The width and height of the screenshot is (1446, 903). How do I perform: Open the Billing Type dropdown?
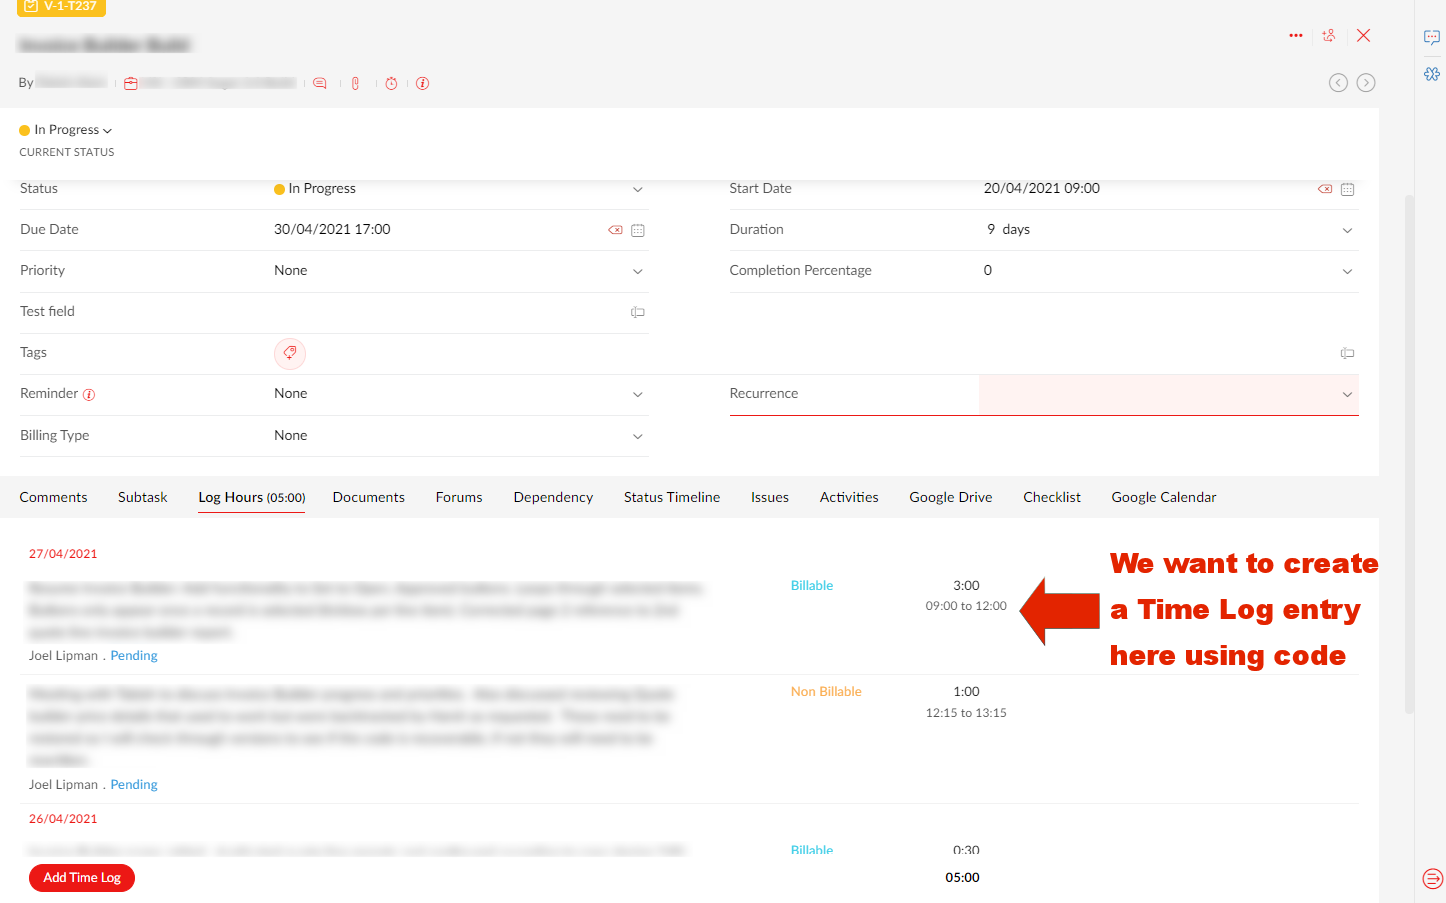click(x=637, y=437)
